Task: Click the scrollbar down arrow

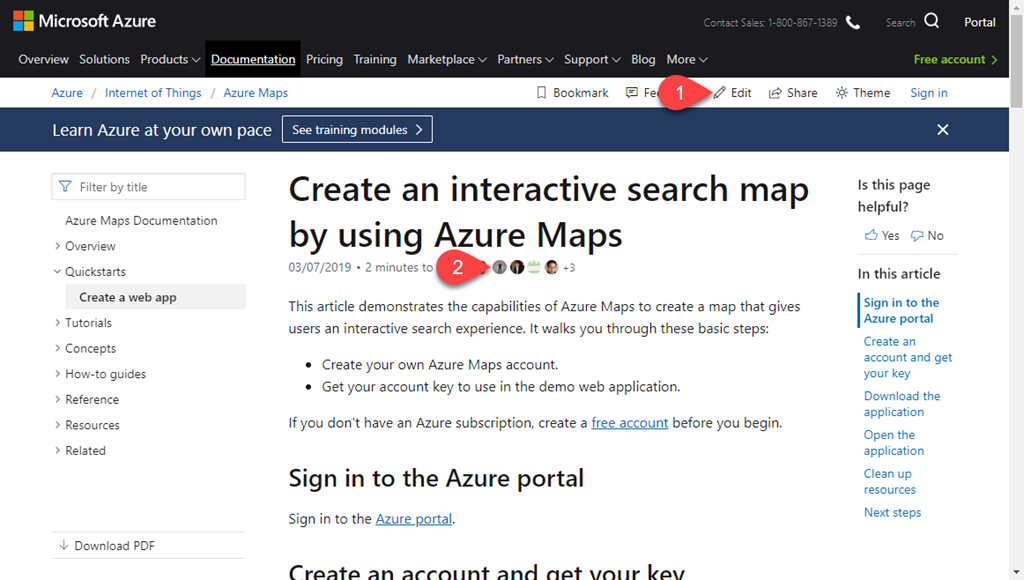Action: click(1017, 573)
